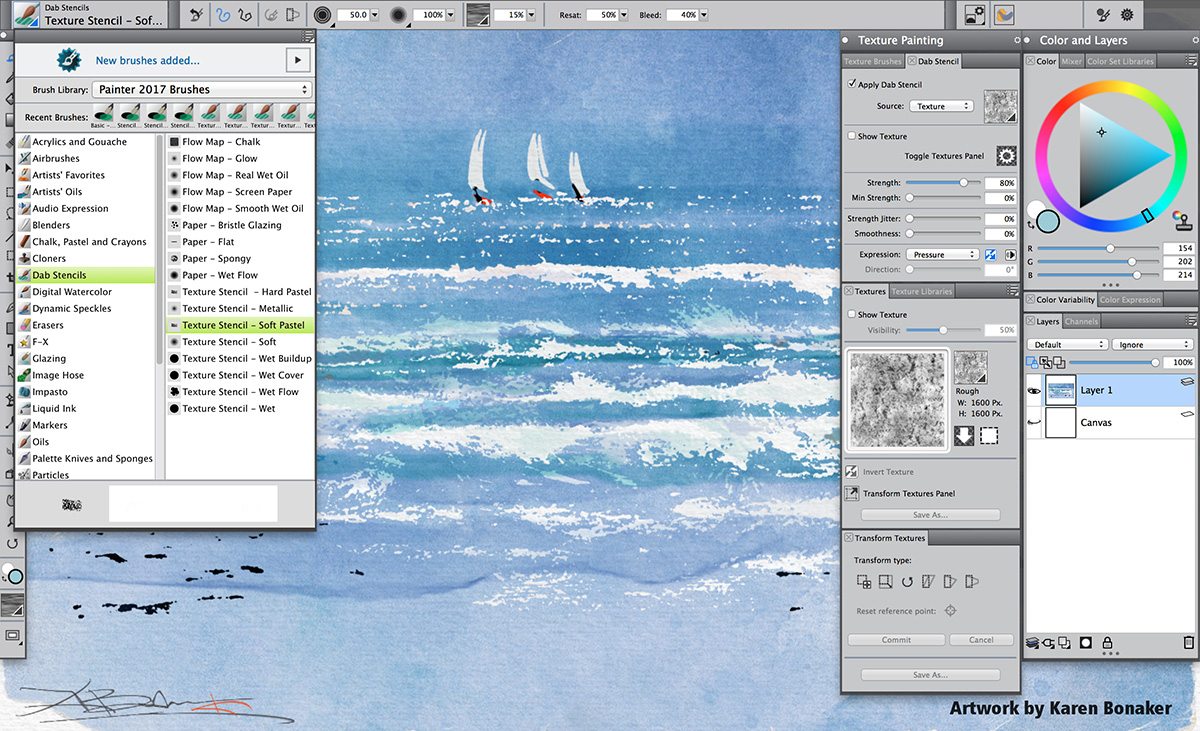Image resolution: width=1200 pixels, height=731 pixels.
Task: Open the Transform Textures Panel icon
Action: click(851, 493)
